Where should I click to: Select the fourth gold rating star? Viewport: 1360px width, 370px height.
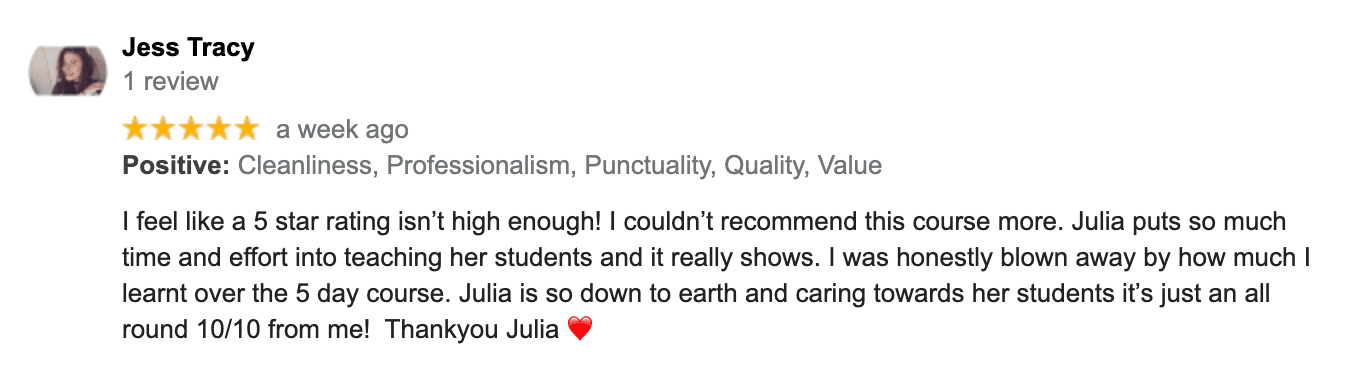click(x=217, y=129)
